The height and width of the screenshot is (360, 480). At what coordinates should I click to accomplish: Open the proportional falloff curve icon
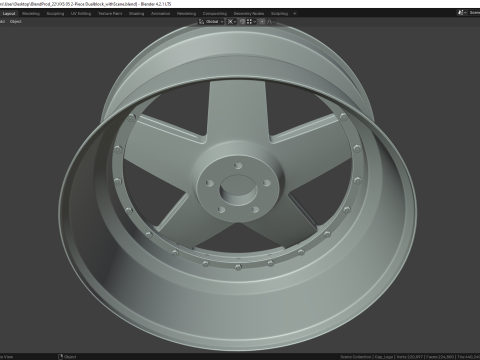coord(269,22)
